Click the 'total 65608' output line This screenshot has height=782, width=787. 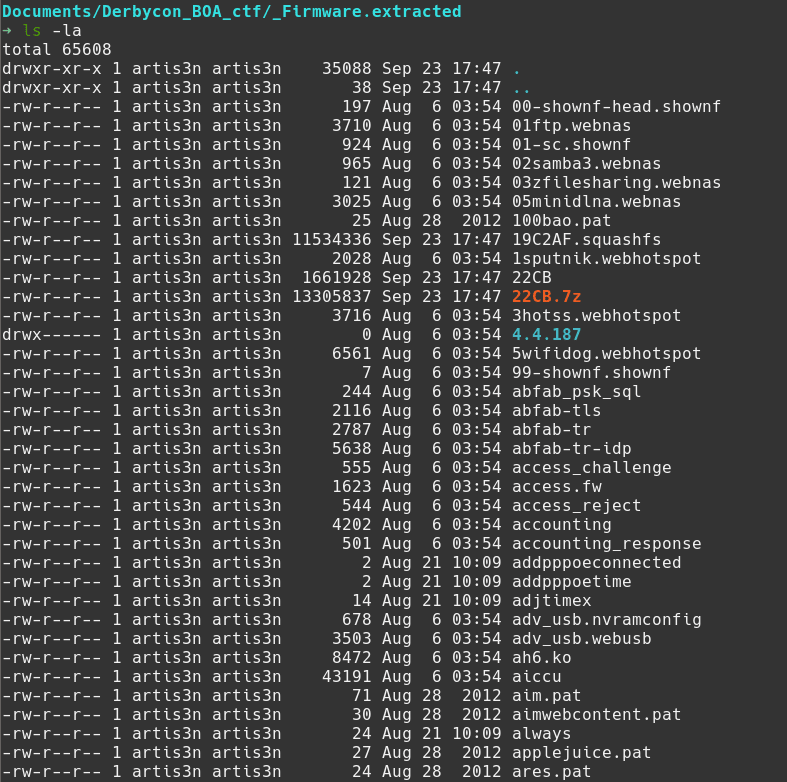coord(57,50)
